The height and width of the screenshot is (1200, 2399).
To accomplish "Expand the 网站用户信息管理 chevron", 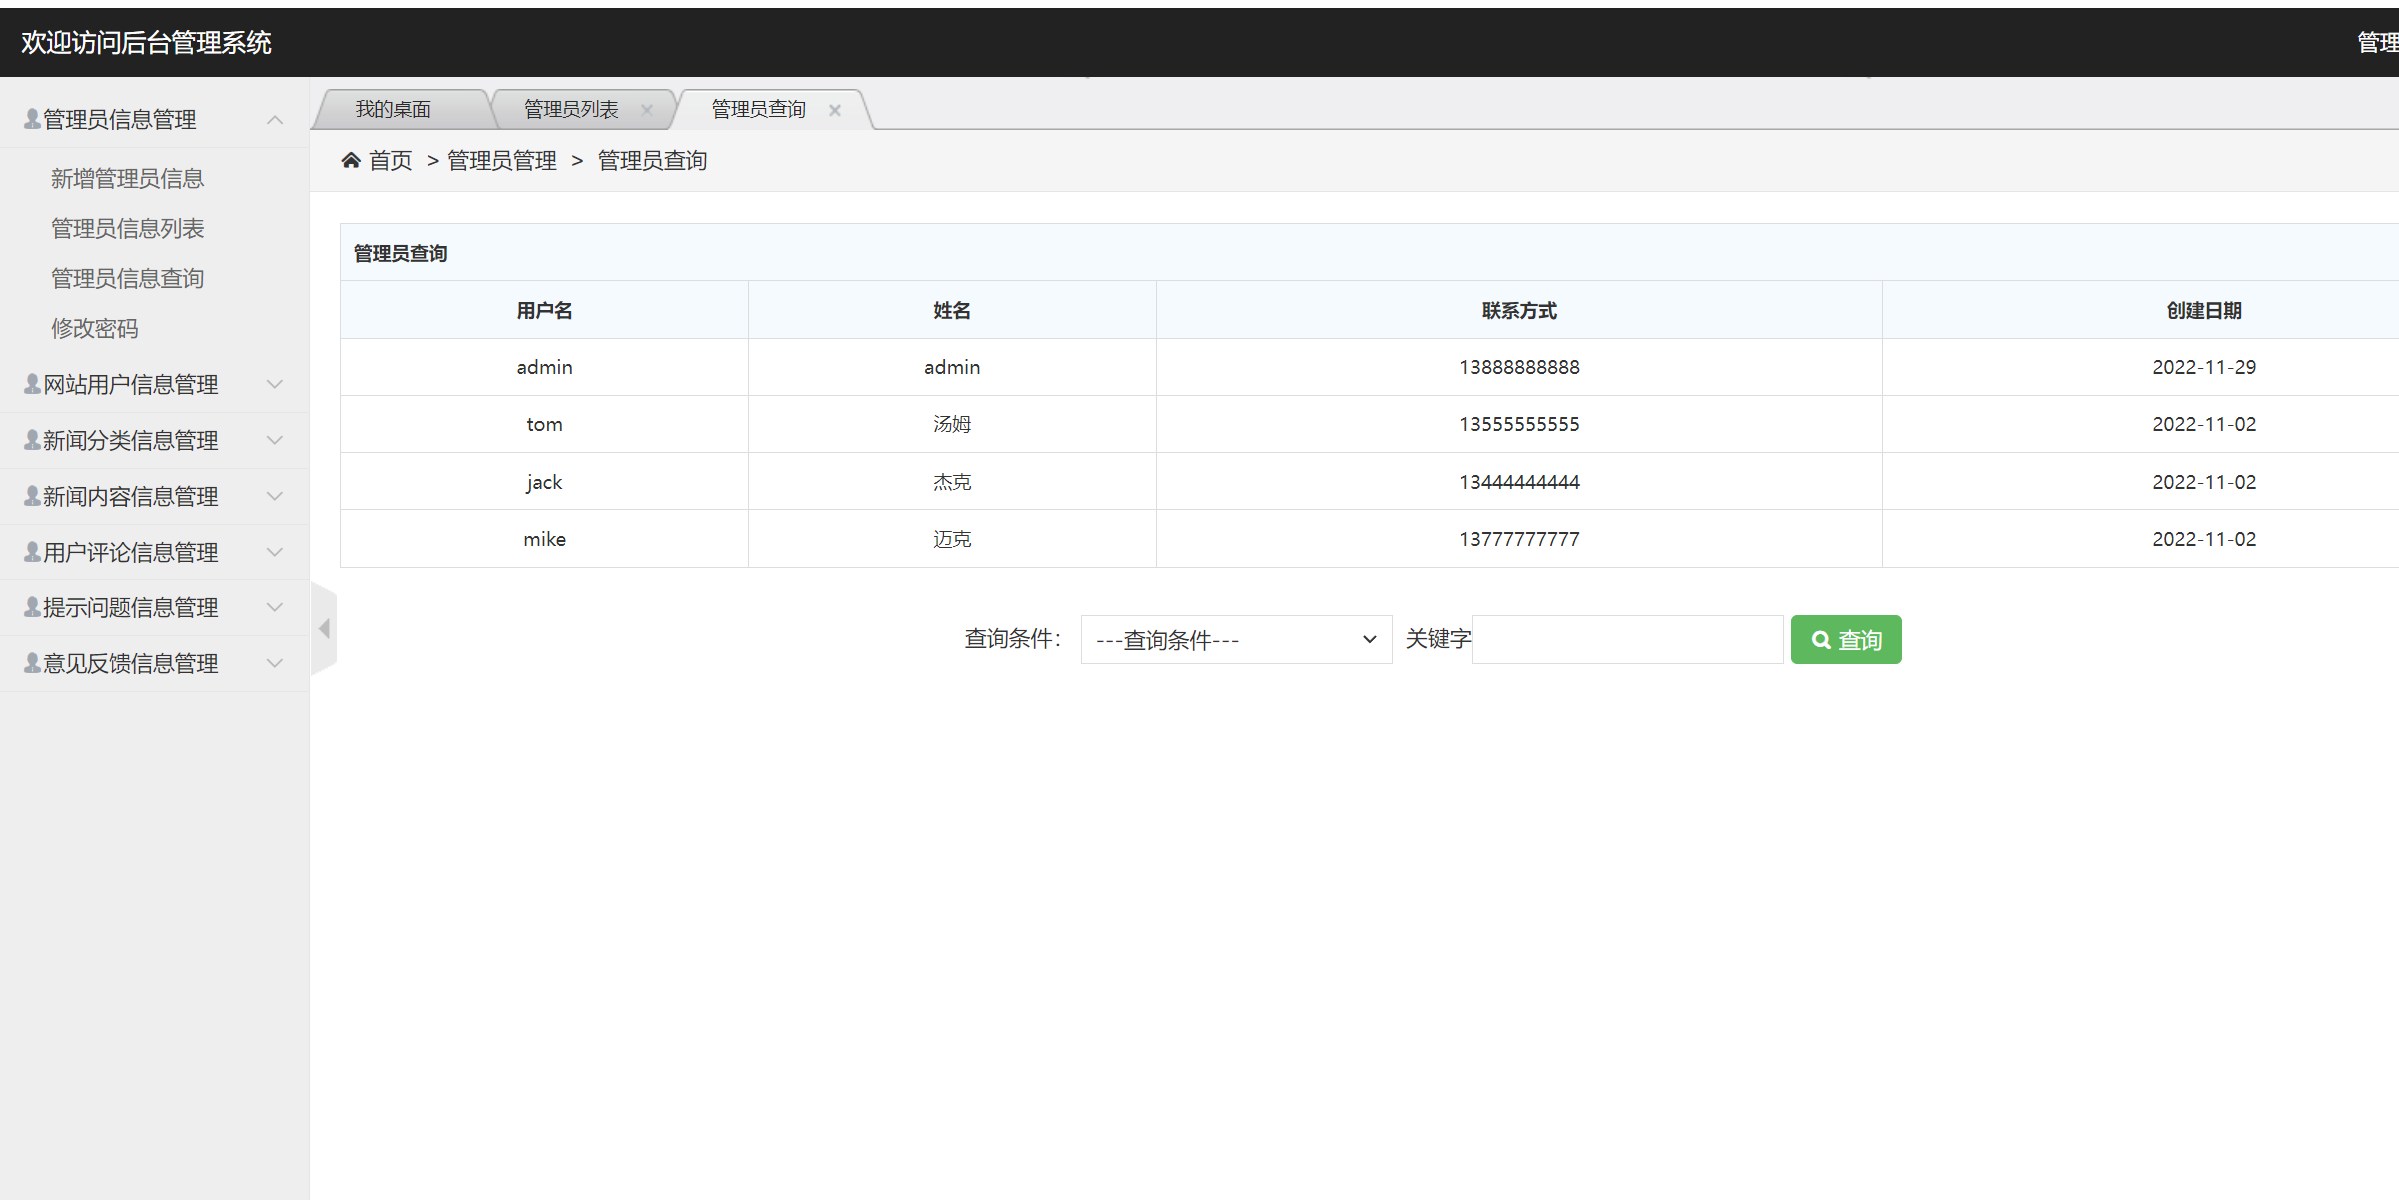I will point(275,384).
